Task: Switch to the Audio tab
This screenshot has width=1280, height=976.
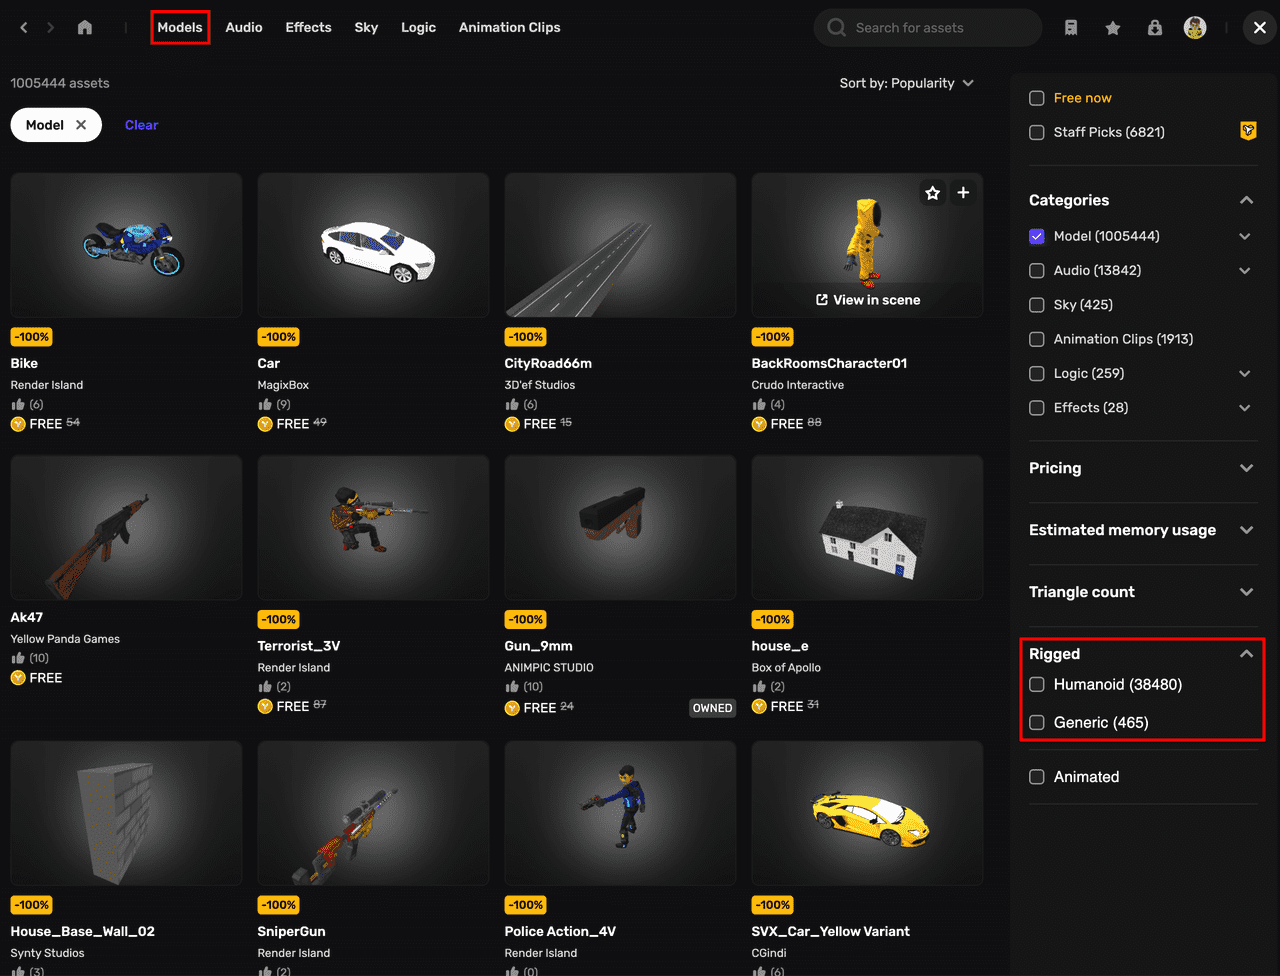Action: [x=244, y=28]
